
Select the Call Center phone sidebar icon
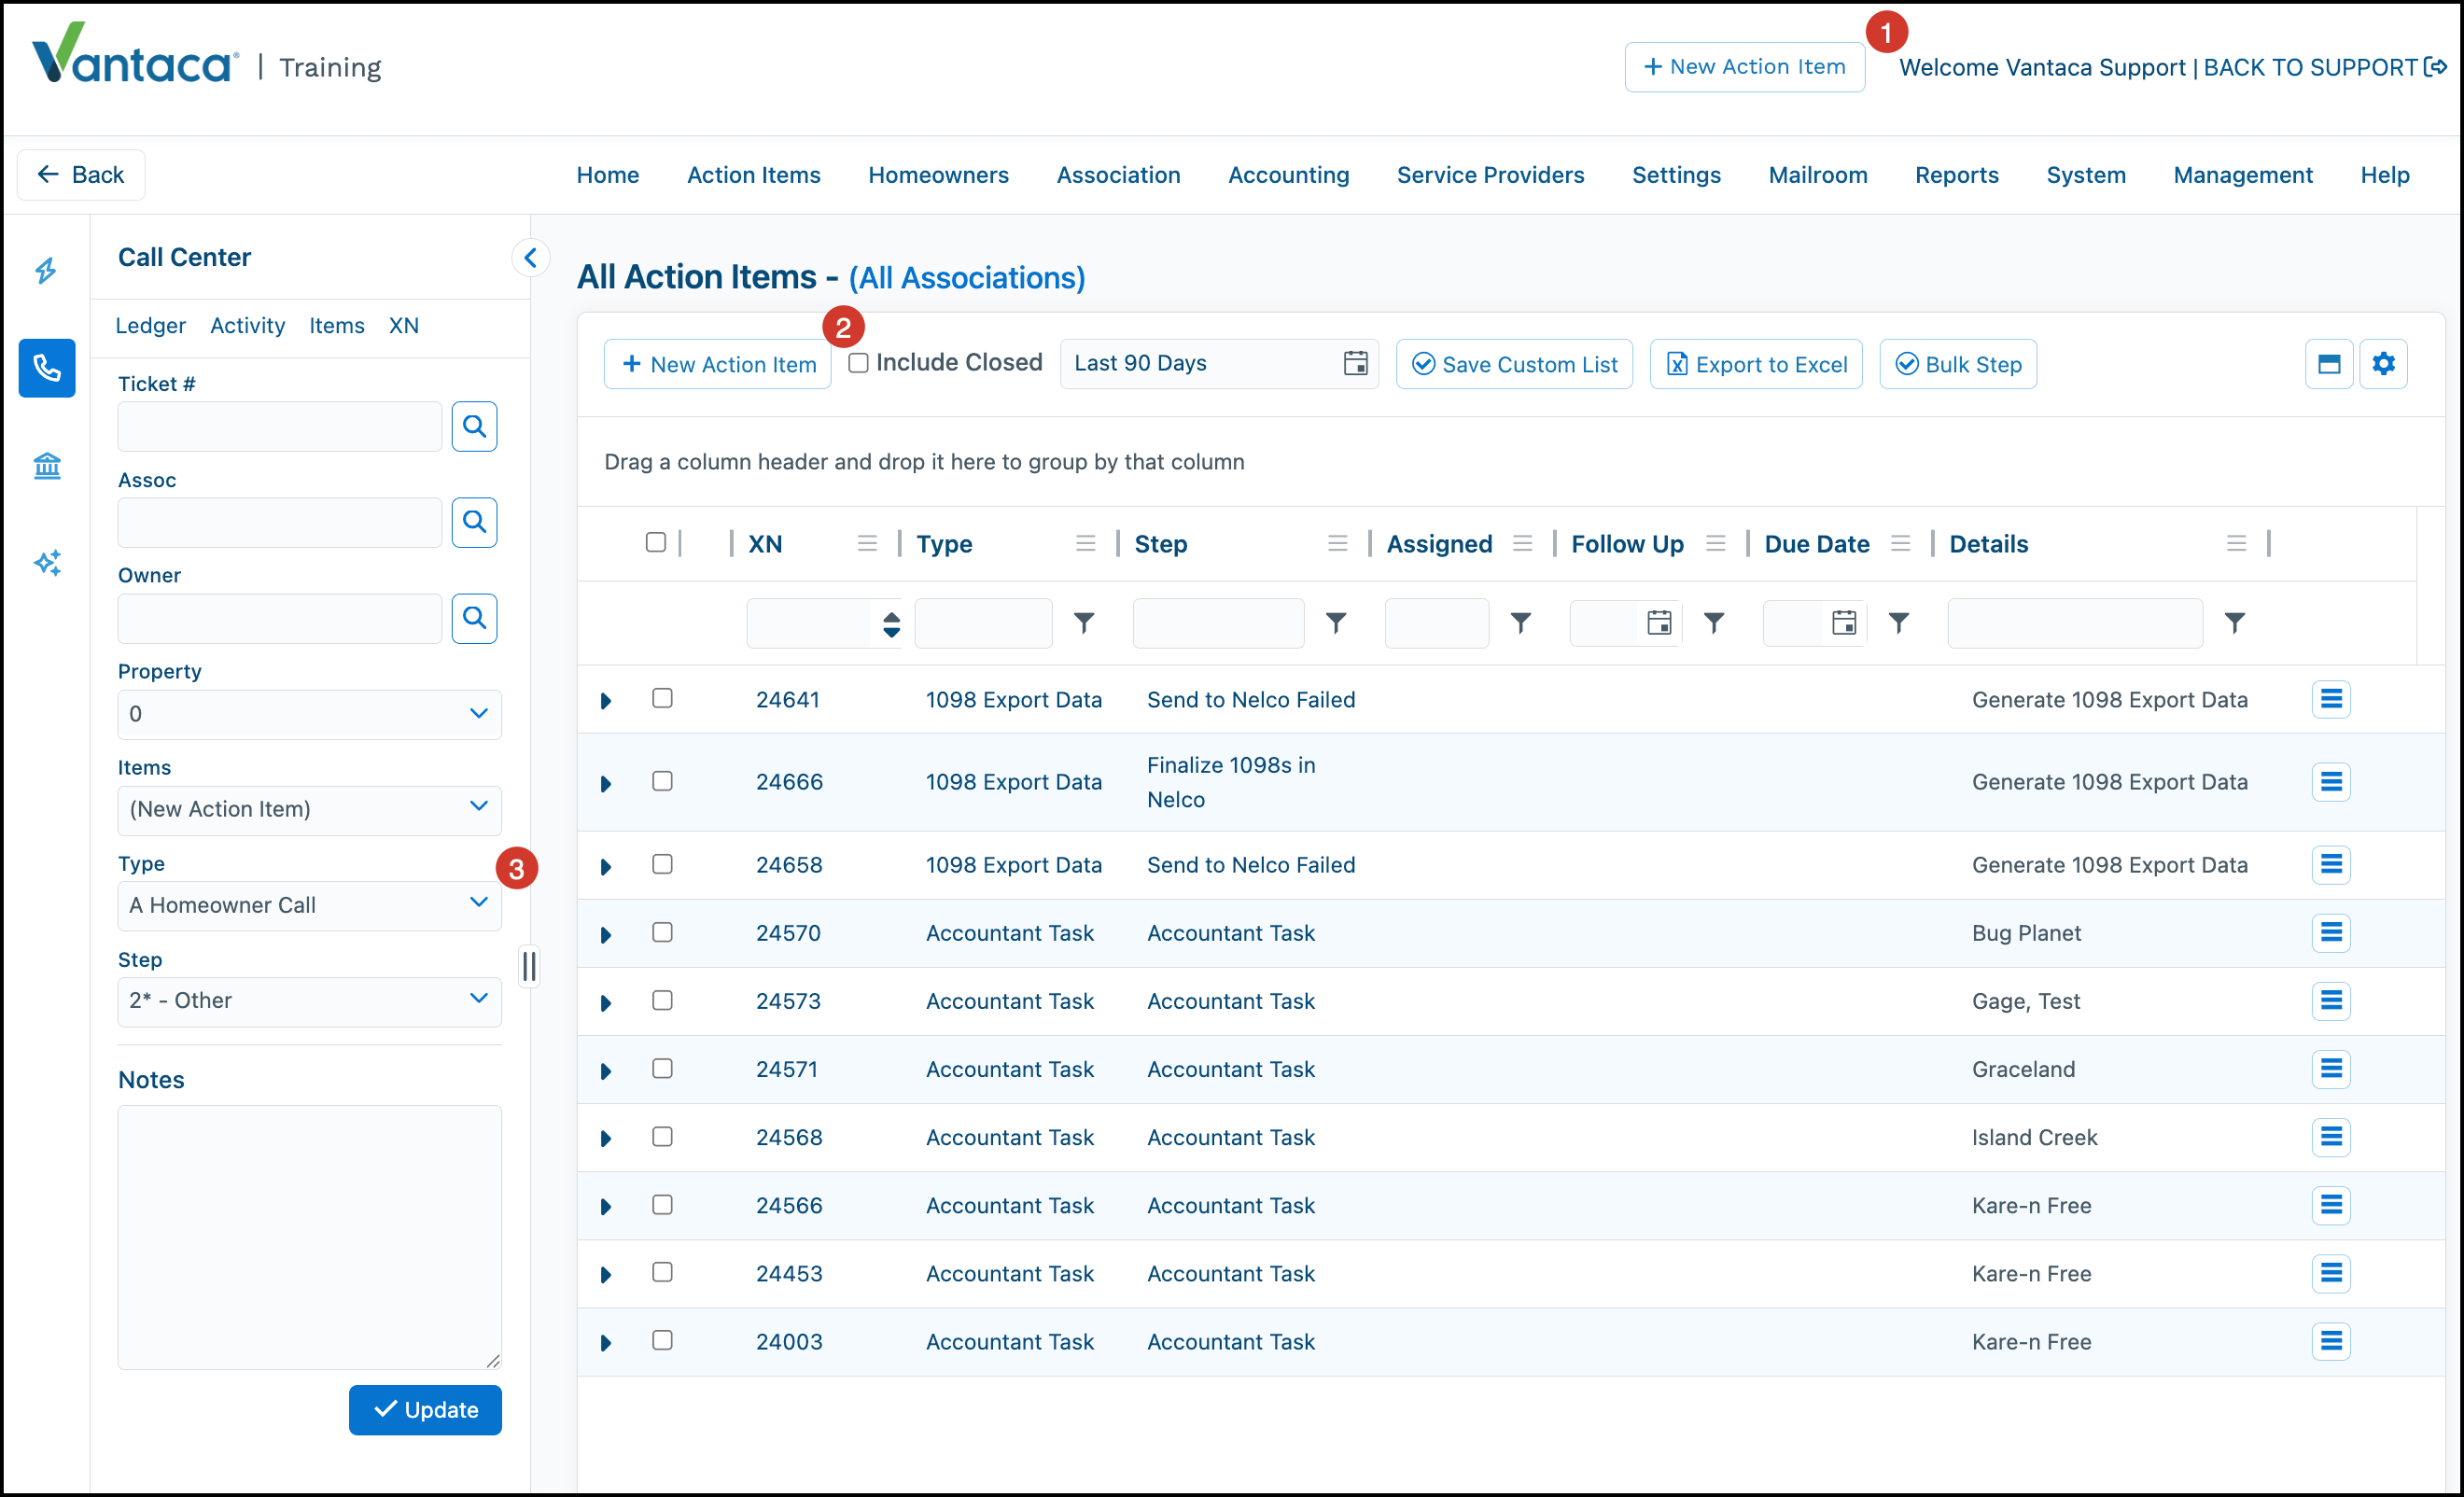[x=47, y=368]
